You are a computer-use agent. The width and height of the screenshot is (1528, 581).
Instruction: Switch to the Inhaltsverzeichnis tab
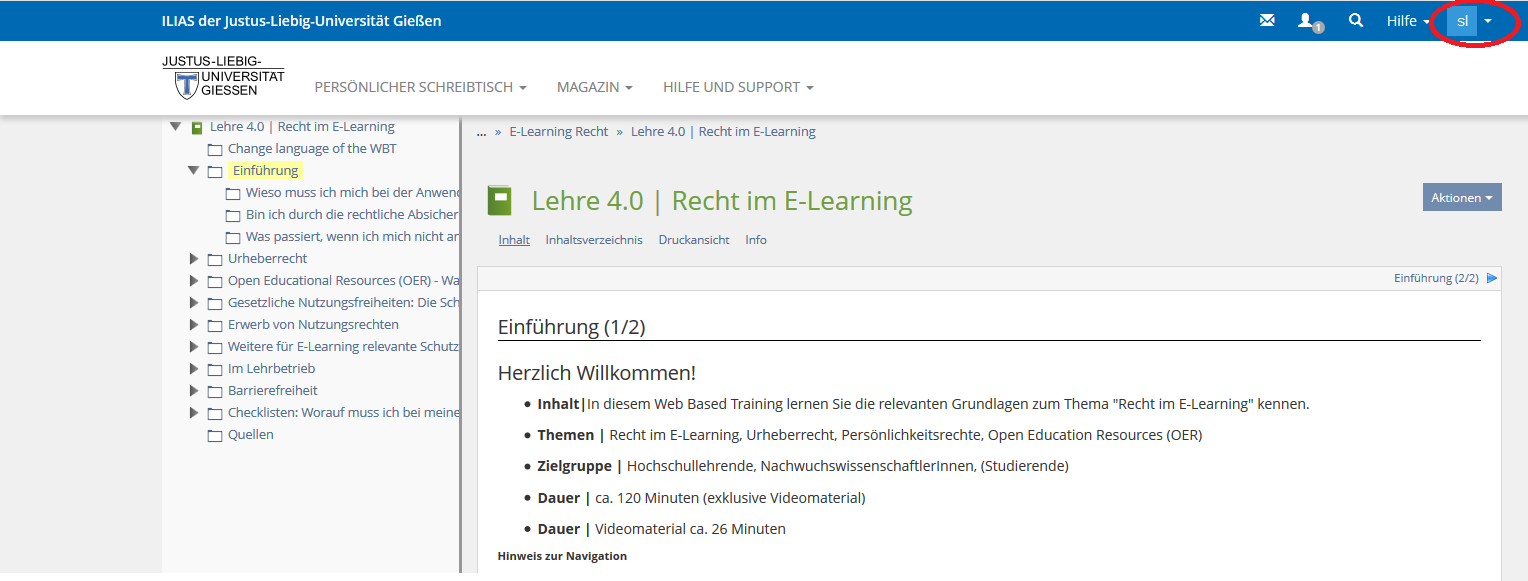point(593,240)
